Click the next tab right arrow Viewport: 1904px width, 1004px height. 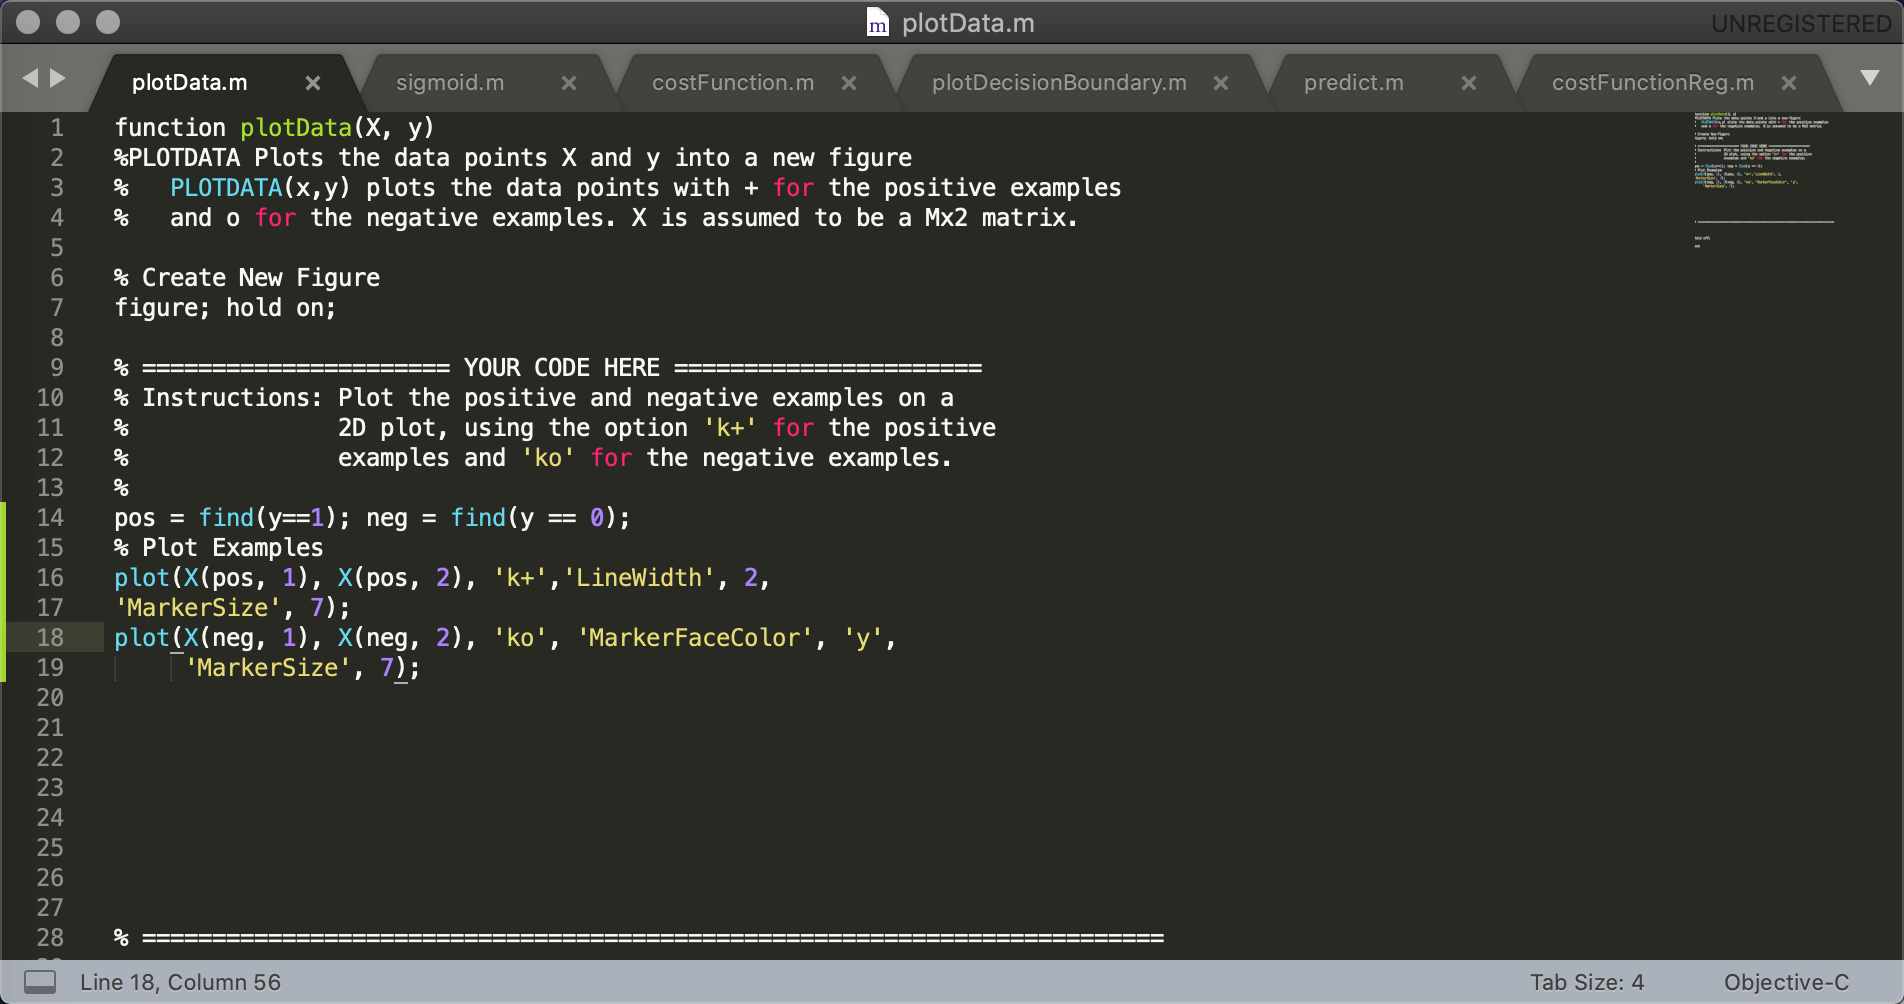click(x=58, y=78)
